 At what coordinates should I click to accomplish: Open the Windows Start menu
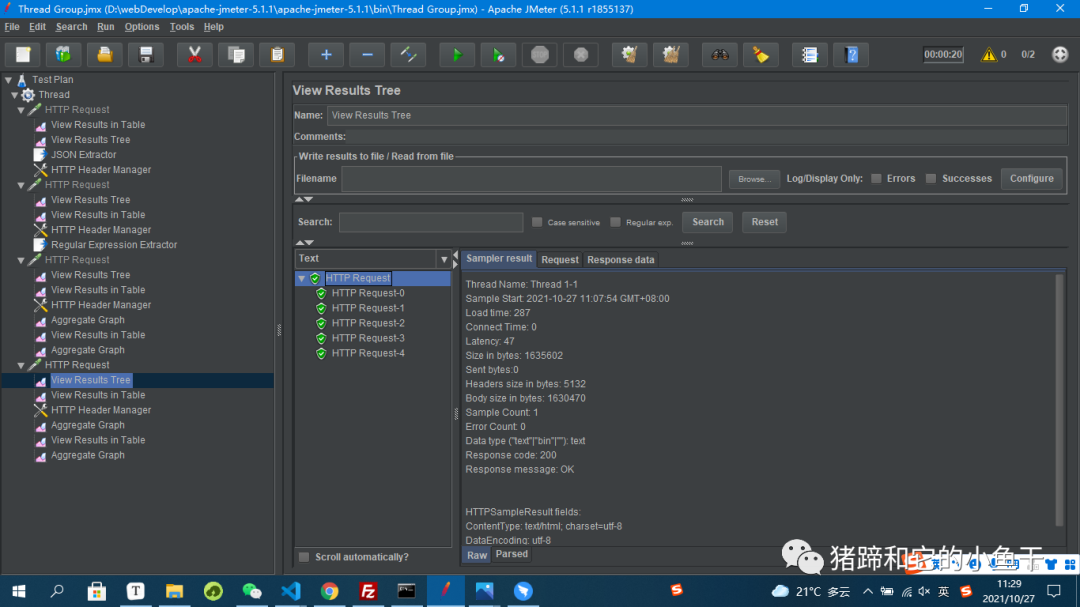tap(19, 591)
